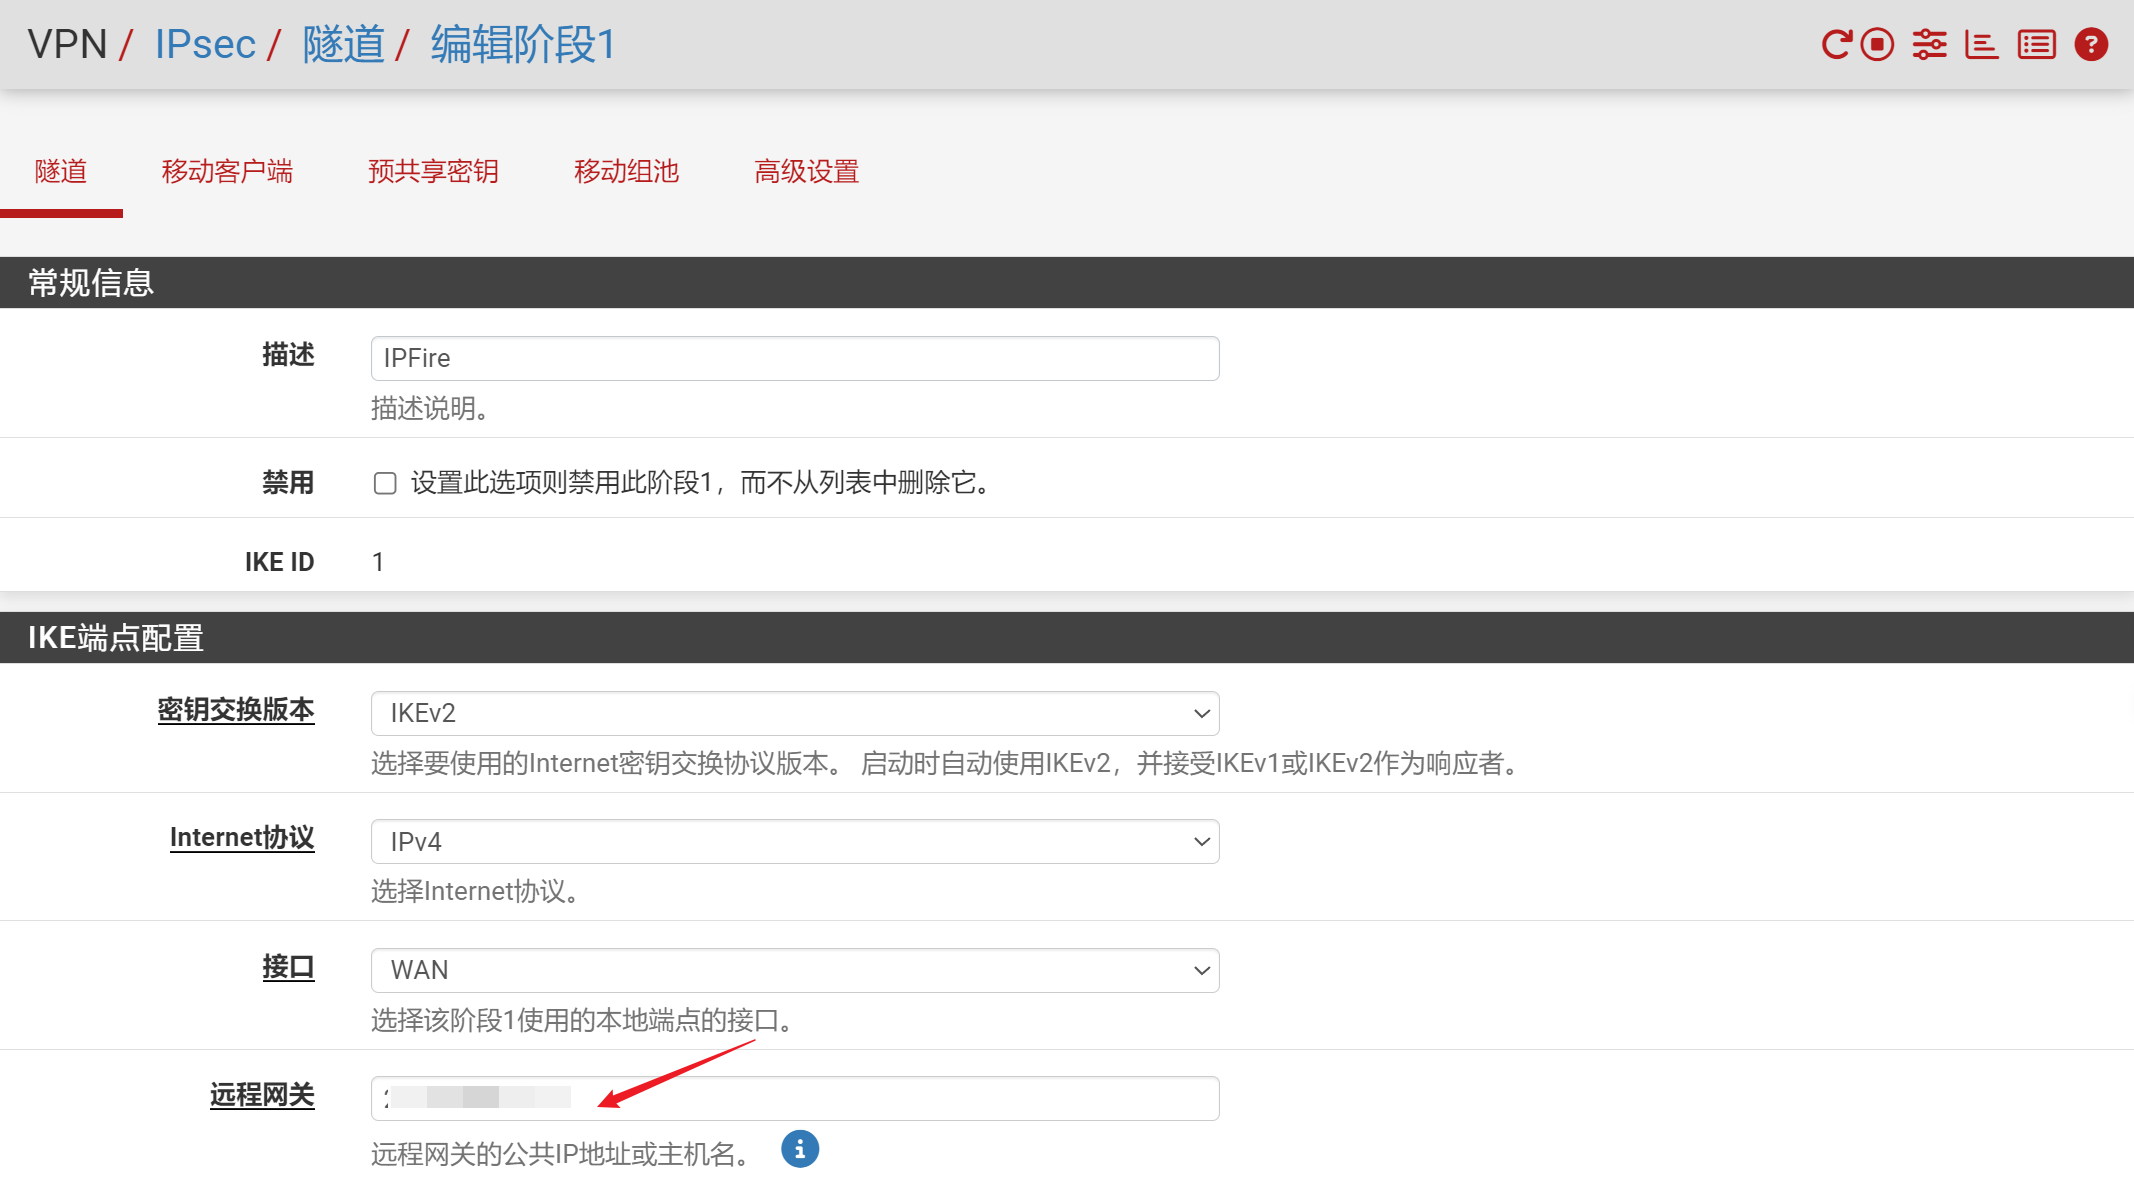
Task: Click the 隧道 breadcrumb link
Action: coord(343,45)
